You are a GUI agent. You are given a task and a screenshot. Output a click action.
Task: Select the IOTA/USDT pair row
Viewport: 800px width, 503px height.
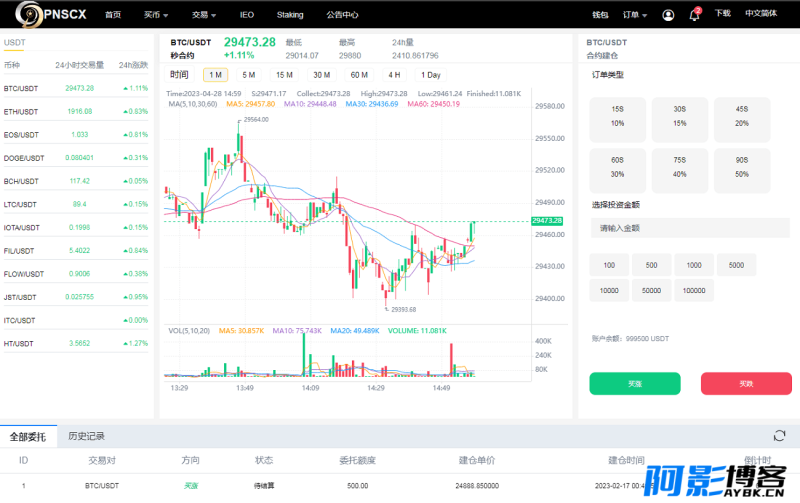[x=76, y=228]
